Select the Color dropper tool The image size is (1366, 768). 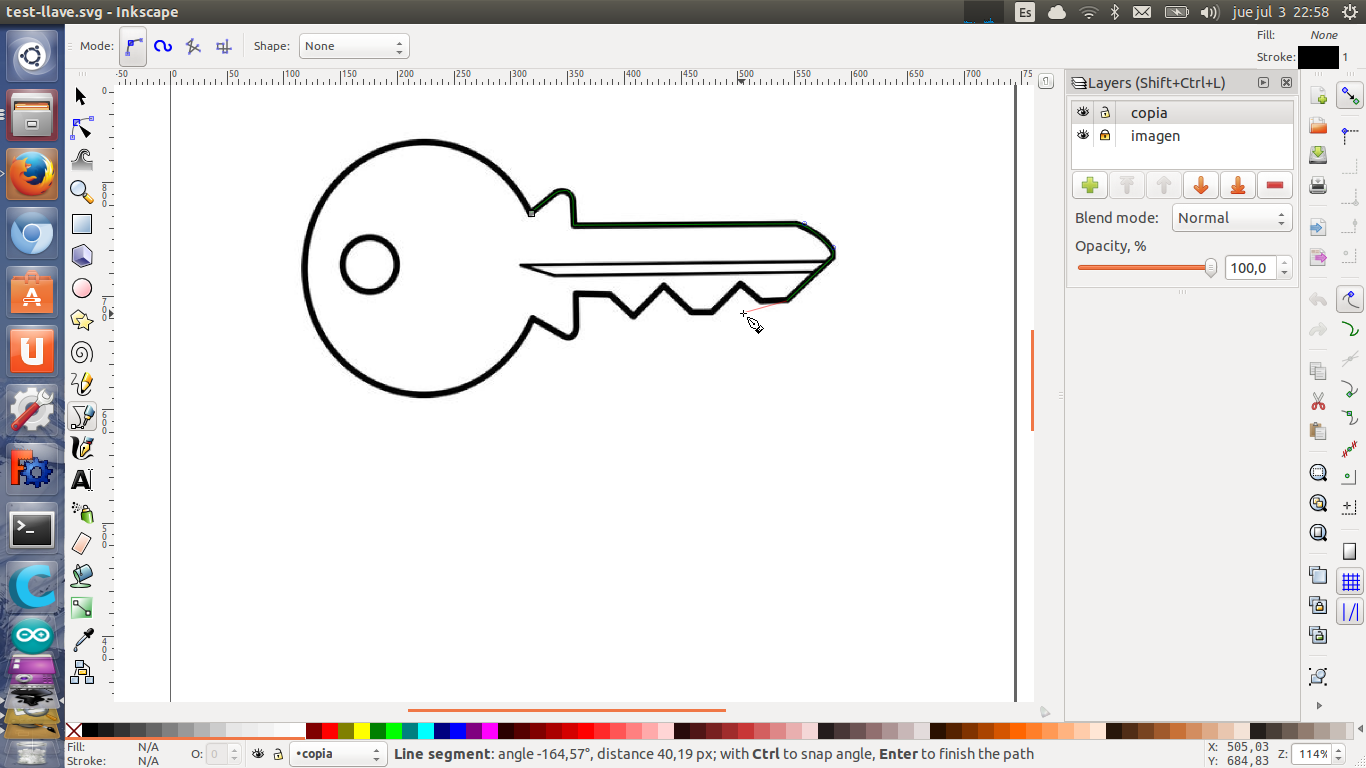pos(81,640)
